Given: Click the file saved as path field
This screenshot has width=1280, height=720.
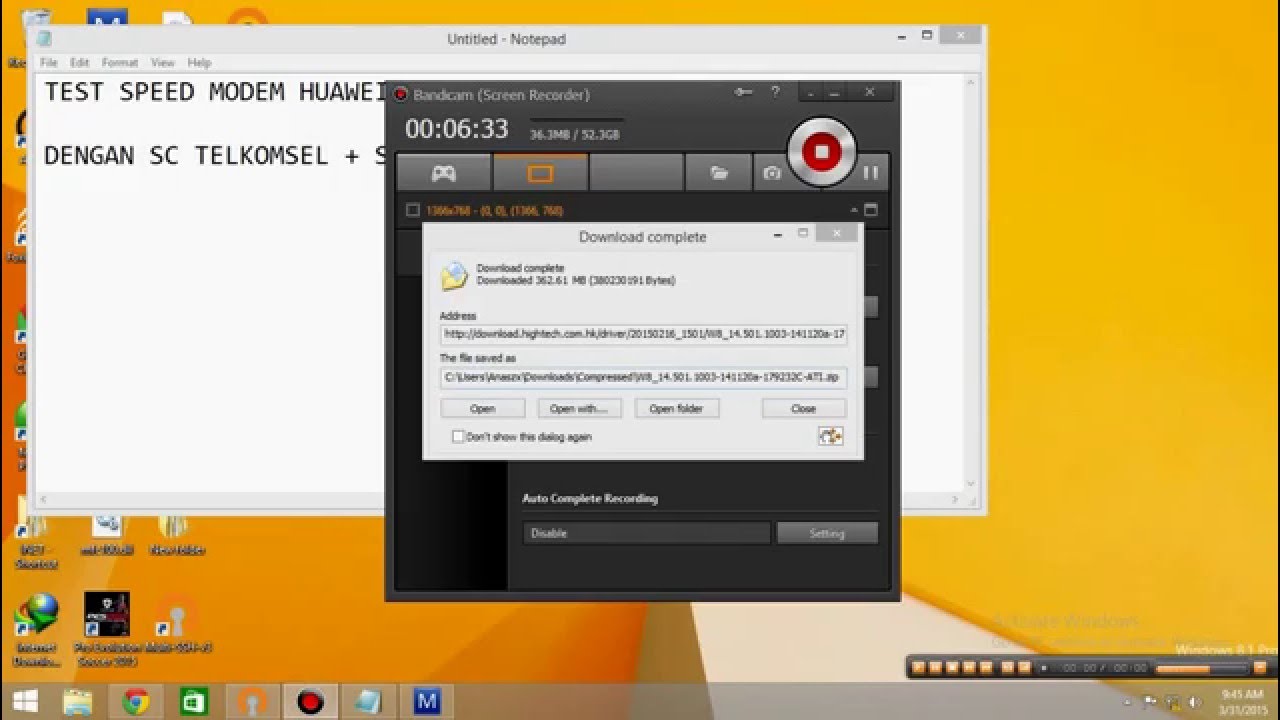Looking at the screenshot, I should pos(644,377).
